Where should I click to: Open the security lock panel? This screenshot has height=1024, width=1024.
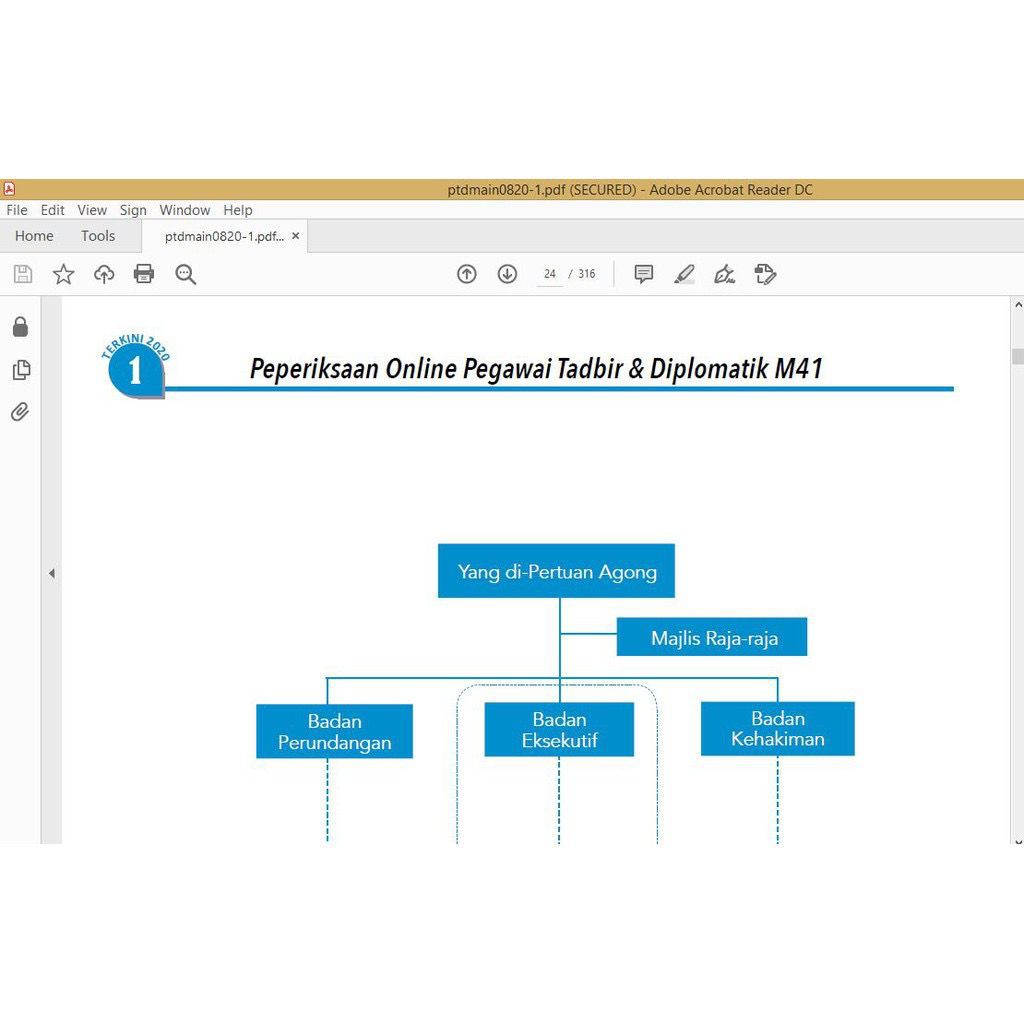coord(20,327)
